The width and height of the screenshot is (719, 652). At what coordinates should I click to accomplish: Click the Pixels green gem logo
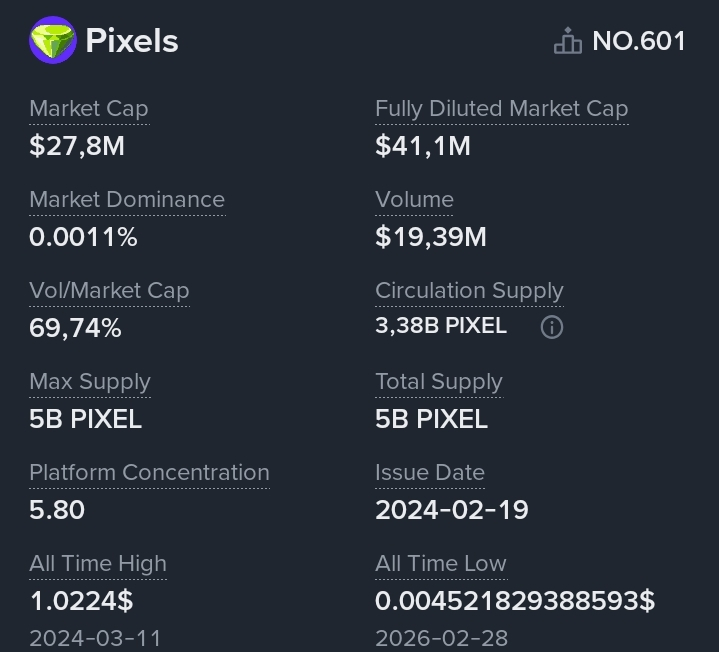tap(53, 41)
